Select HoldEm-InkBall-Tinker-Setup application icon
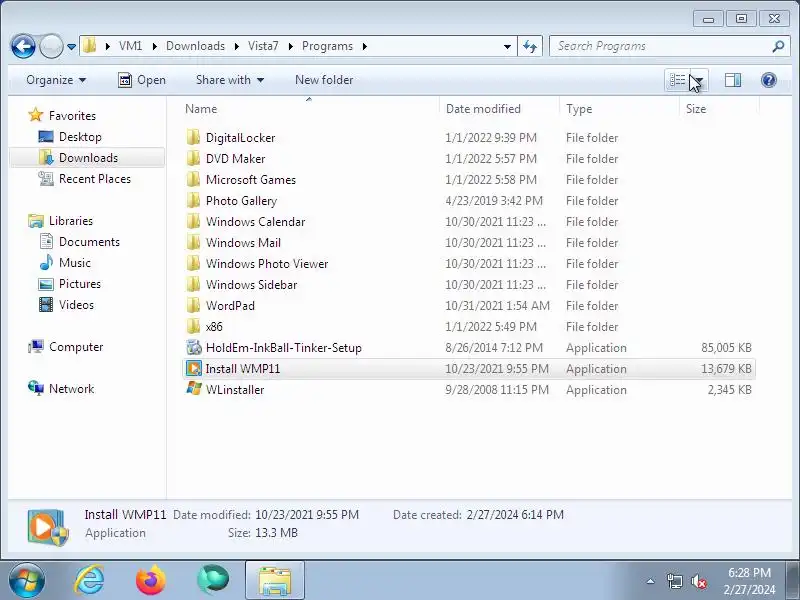Screen dimensions: 800x600 coord(193,347)
